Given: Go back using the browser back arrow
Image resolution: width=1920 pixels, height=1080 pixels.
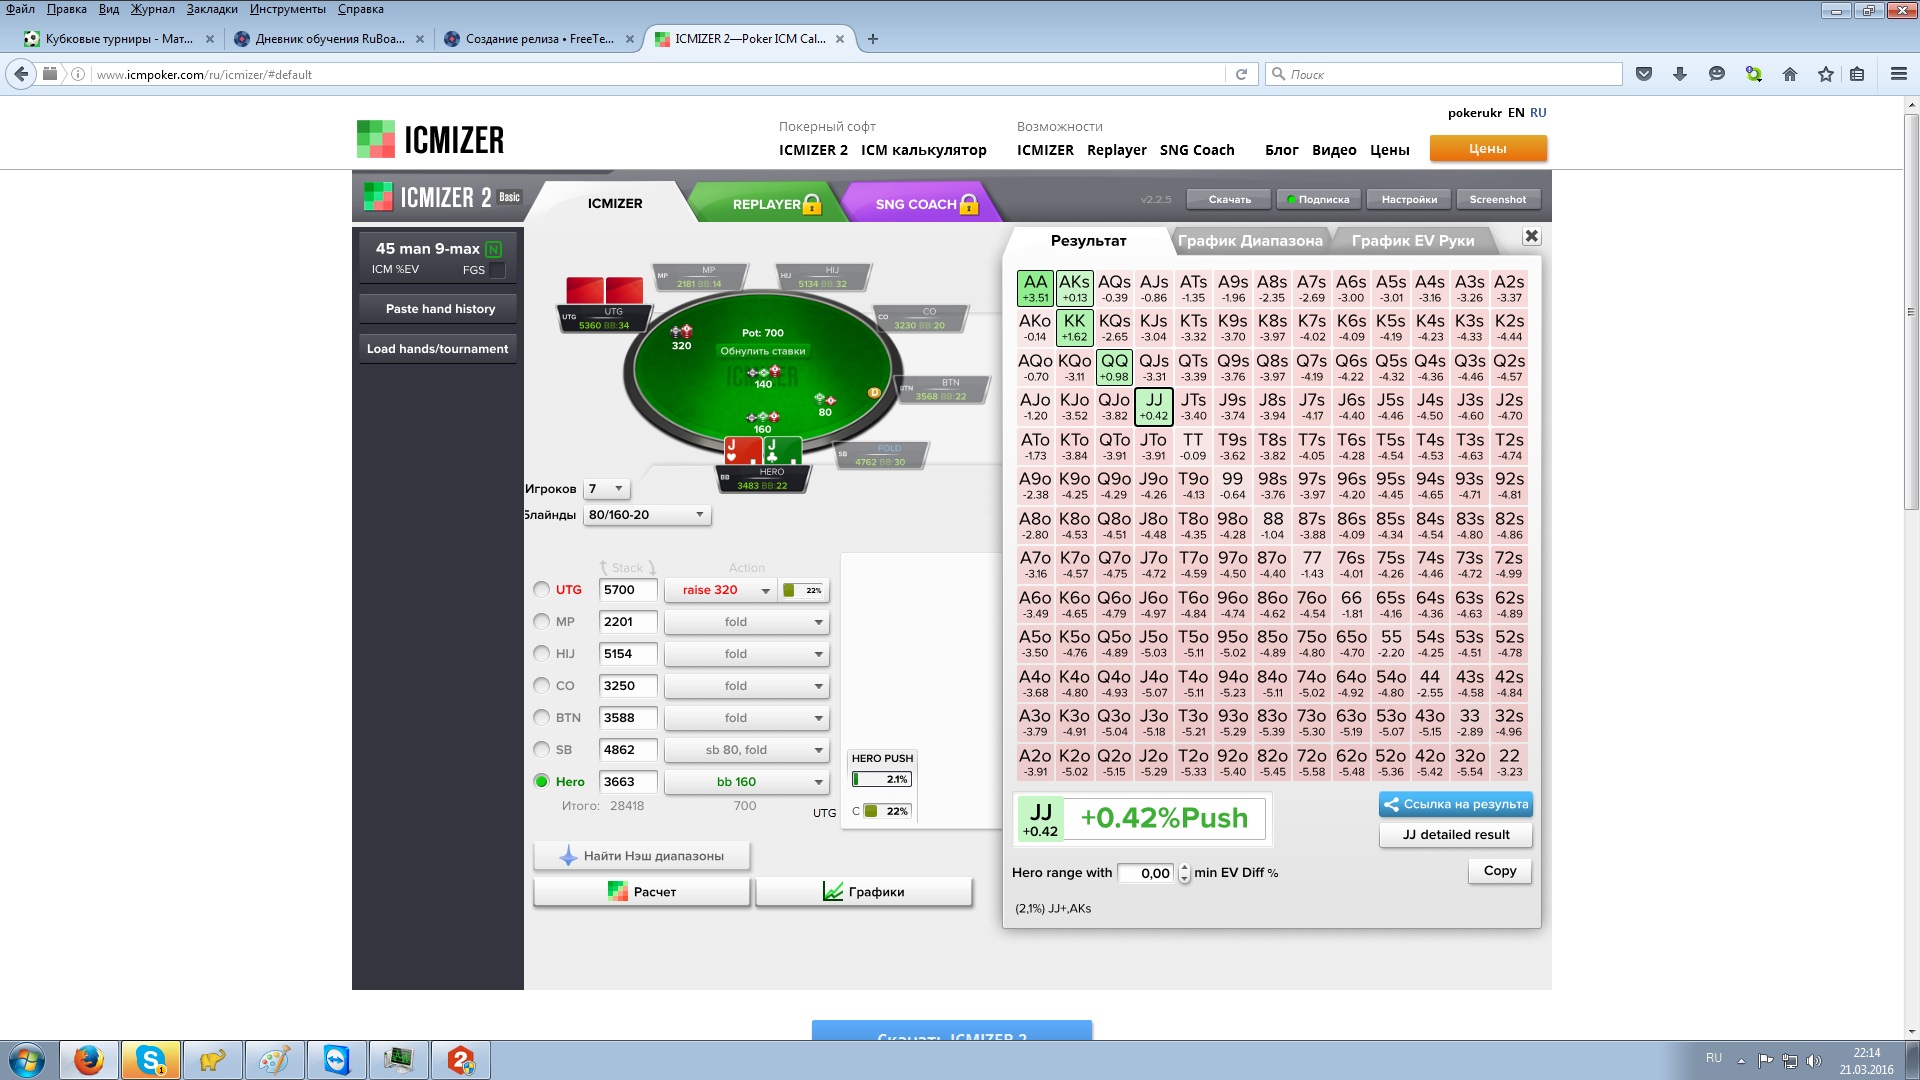Looking at the screenshot, I should click(20, 74).
